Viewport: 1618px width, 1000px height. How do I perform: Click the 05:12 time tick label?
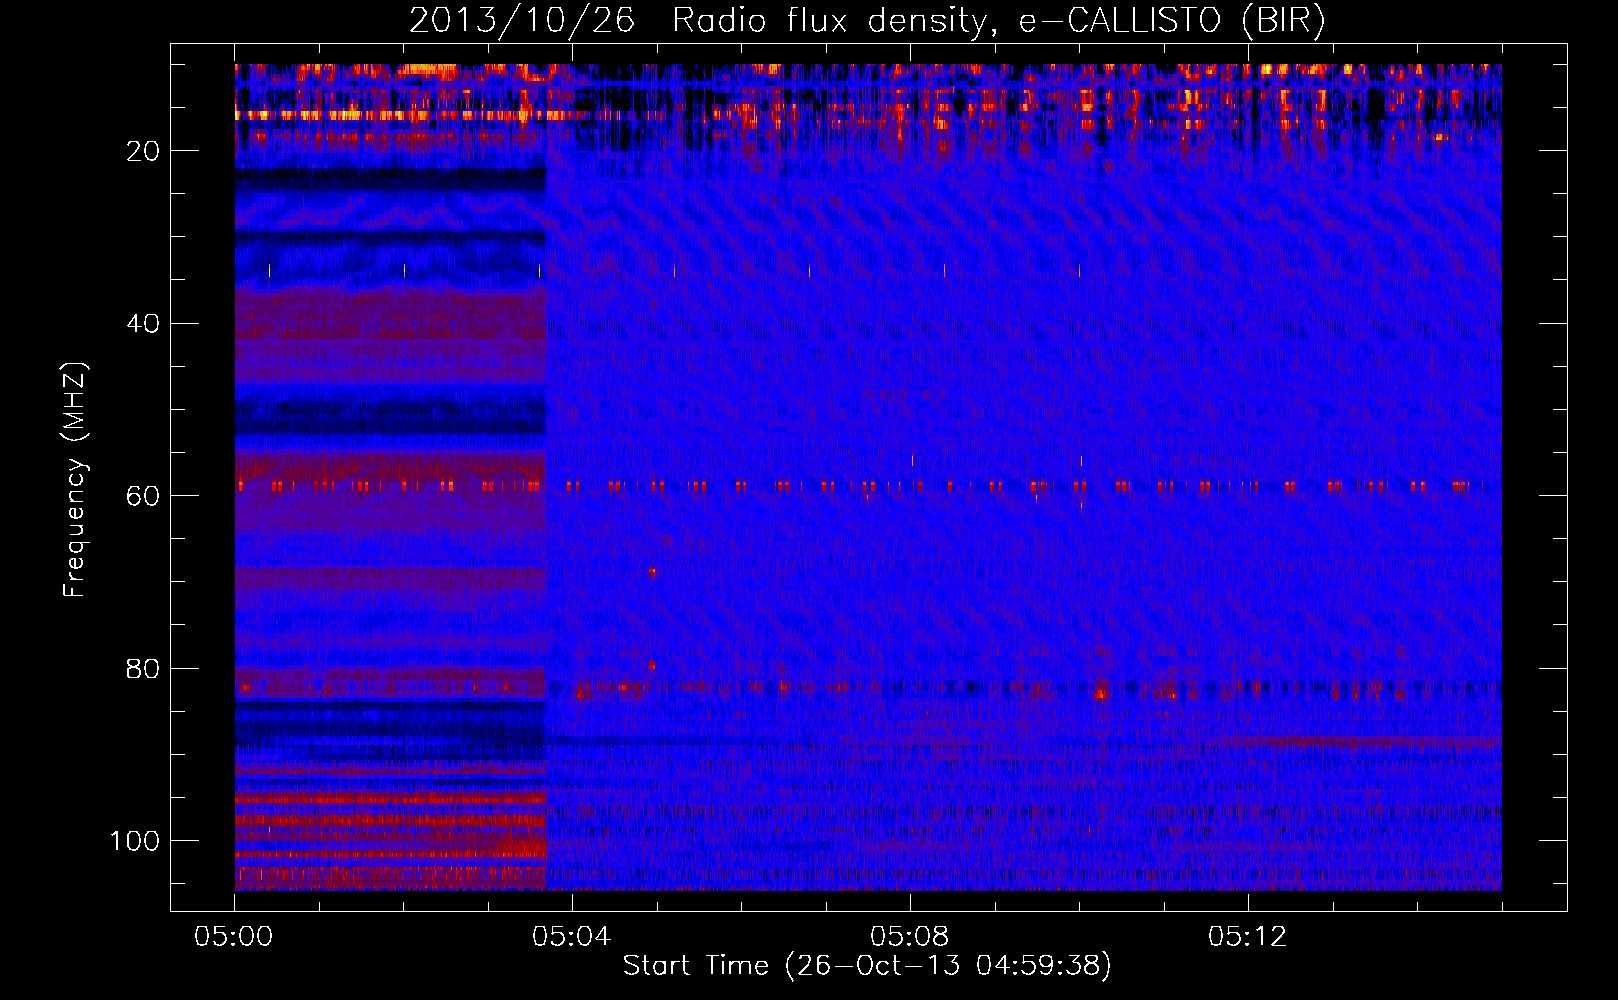click(1248, 937)
